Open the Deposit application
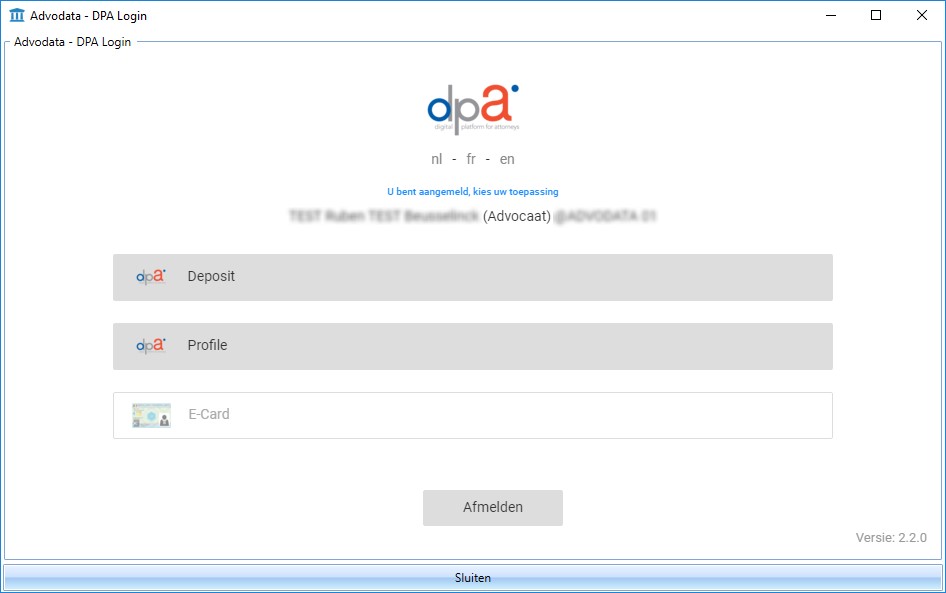The width and height of the screenshot is (946, 593). tap(472, 277)
